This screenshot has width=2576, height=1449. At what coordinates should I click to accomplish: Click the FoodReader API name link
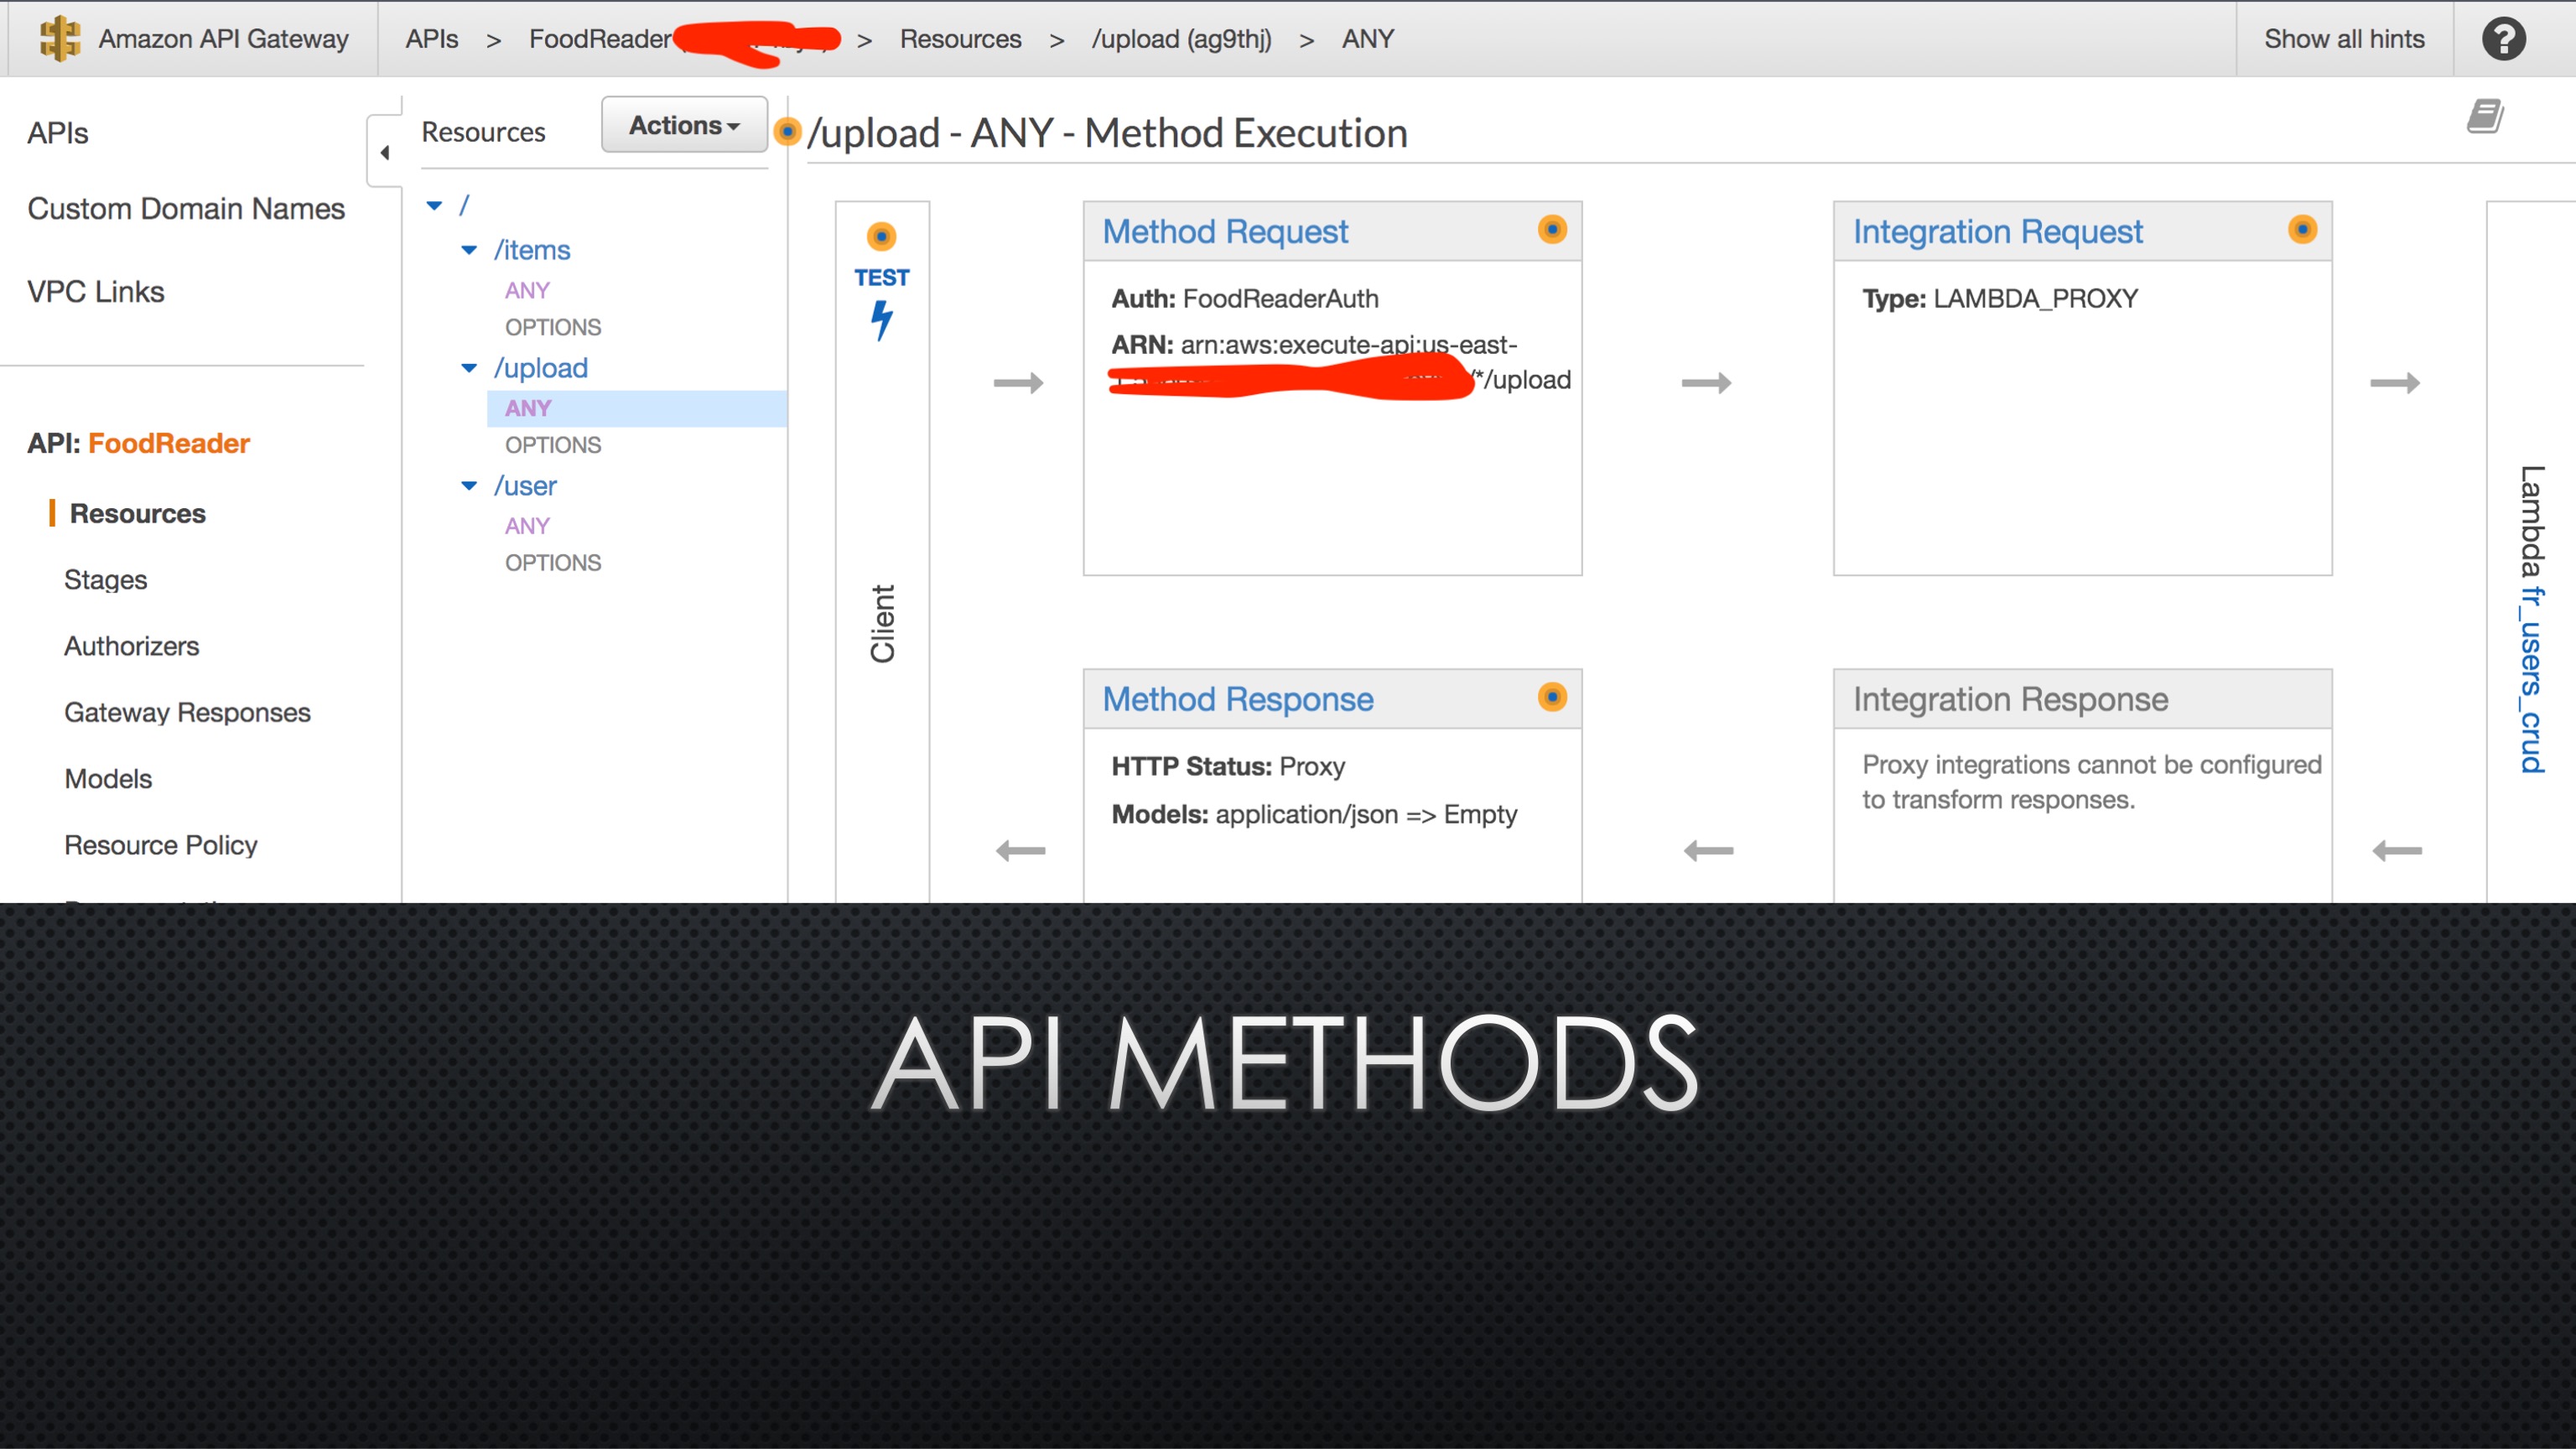point(169,443)
